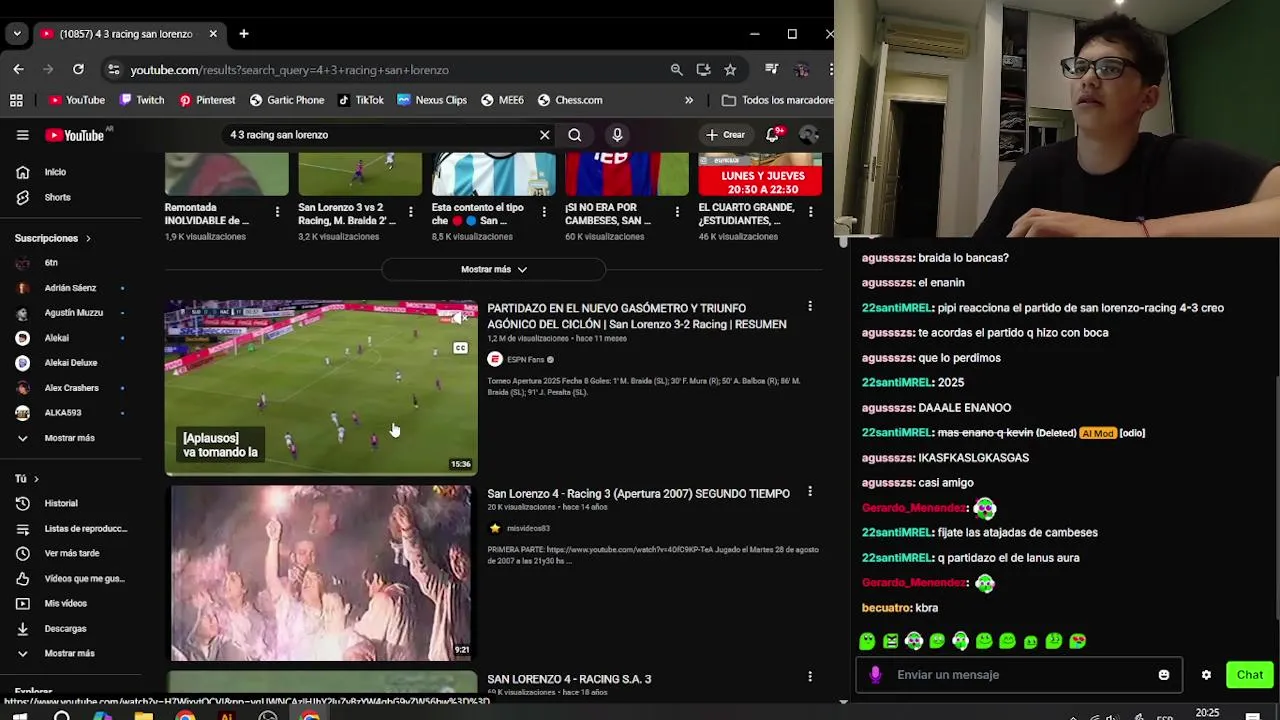Go to the YouTube logo home
This screenshot has width=1280, height=720.
pos(75,135)
